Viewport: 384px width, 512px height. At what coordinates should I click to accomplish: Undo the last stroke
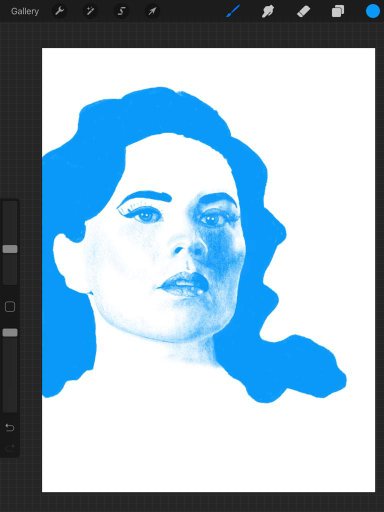(10, 427)
